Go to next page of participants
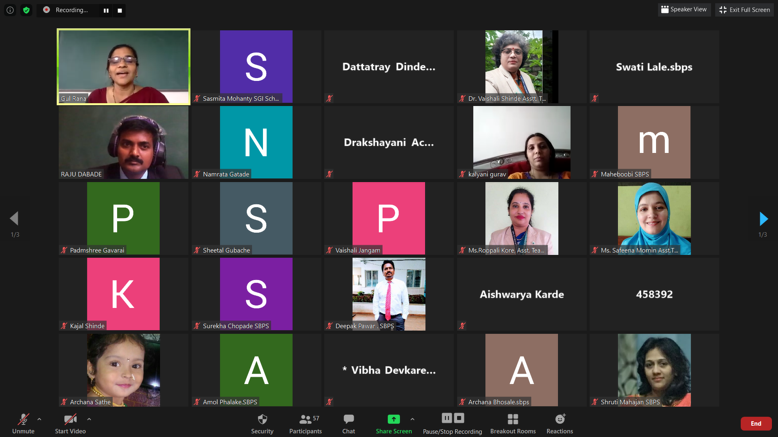Image resolution: width=778 pixels, height=437 pixels. 763,219
